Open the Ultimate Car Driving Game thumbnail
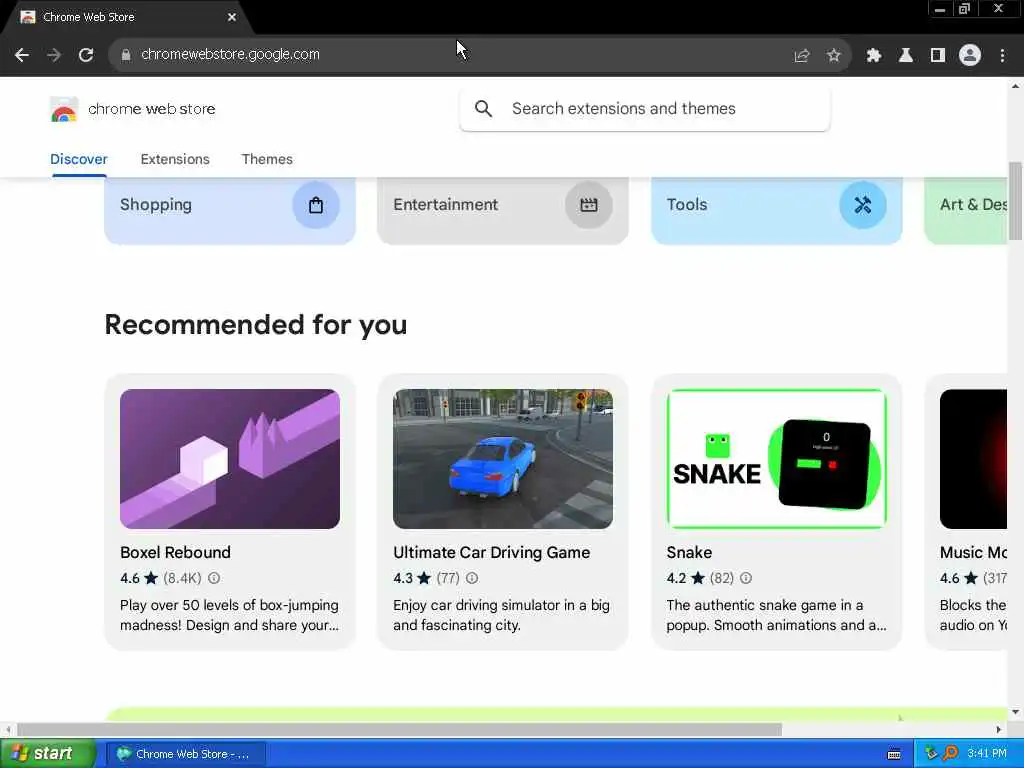 (x=503, y=459)
